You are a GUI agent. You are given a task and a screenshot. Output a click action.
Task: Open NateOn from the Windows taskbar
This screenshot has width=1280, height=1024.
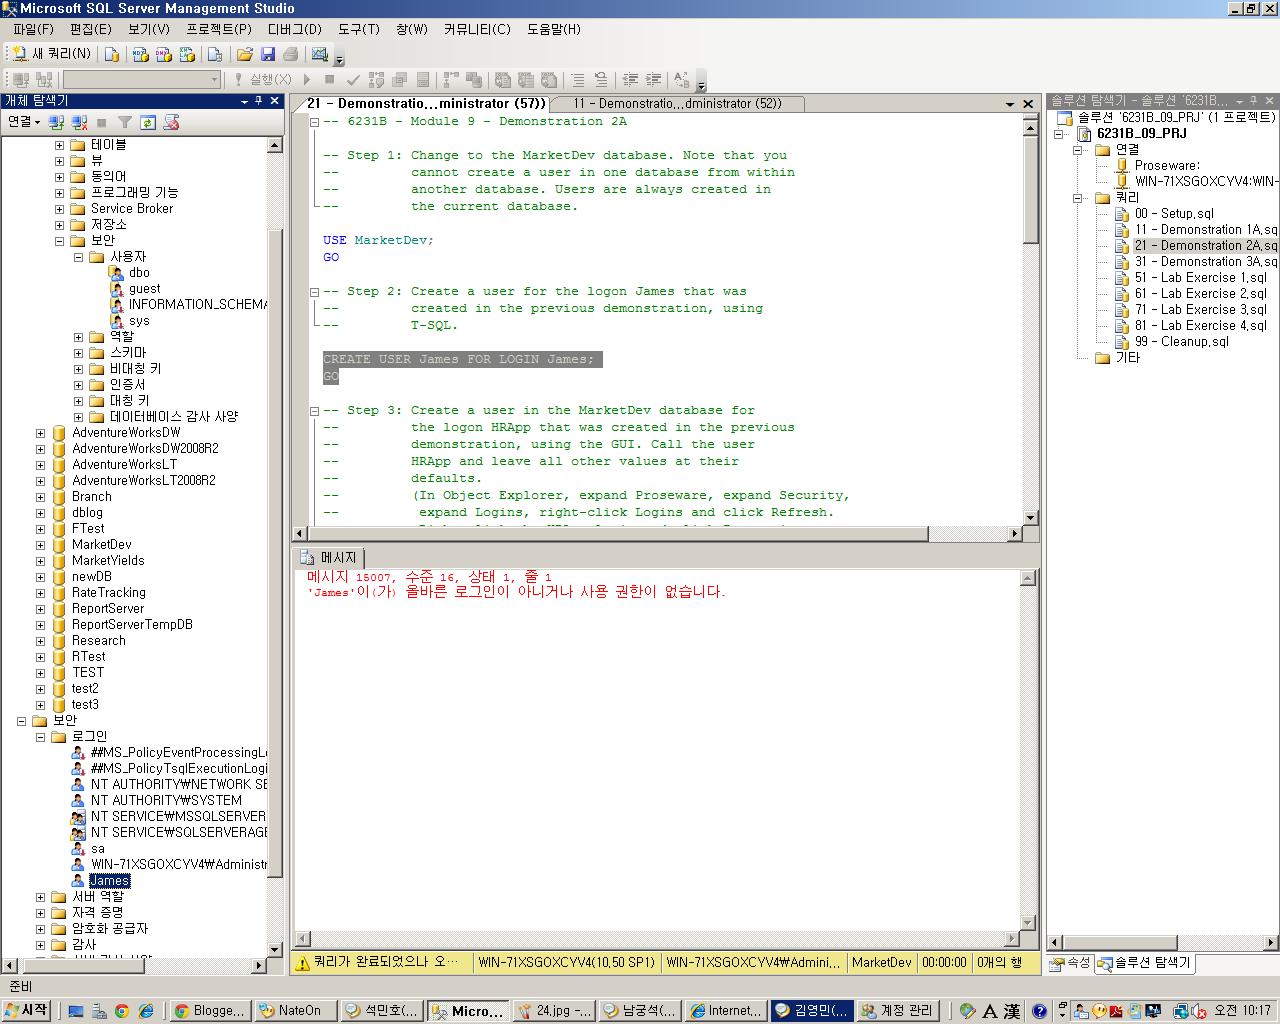pos(294,1010)
